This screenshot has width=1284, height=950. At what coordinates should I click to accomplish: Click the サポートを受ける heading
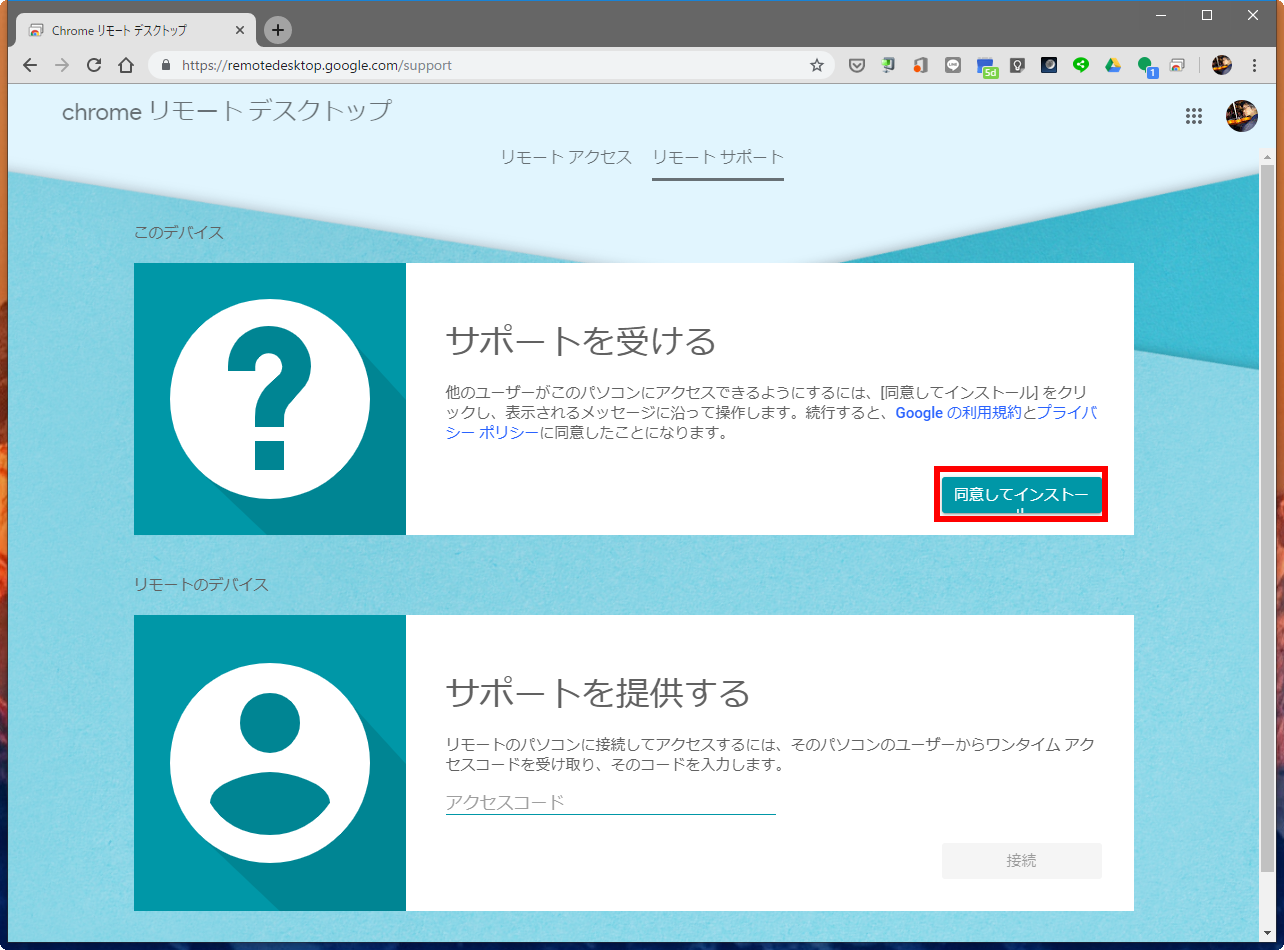point(581,341)
